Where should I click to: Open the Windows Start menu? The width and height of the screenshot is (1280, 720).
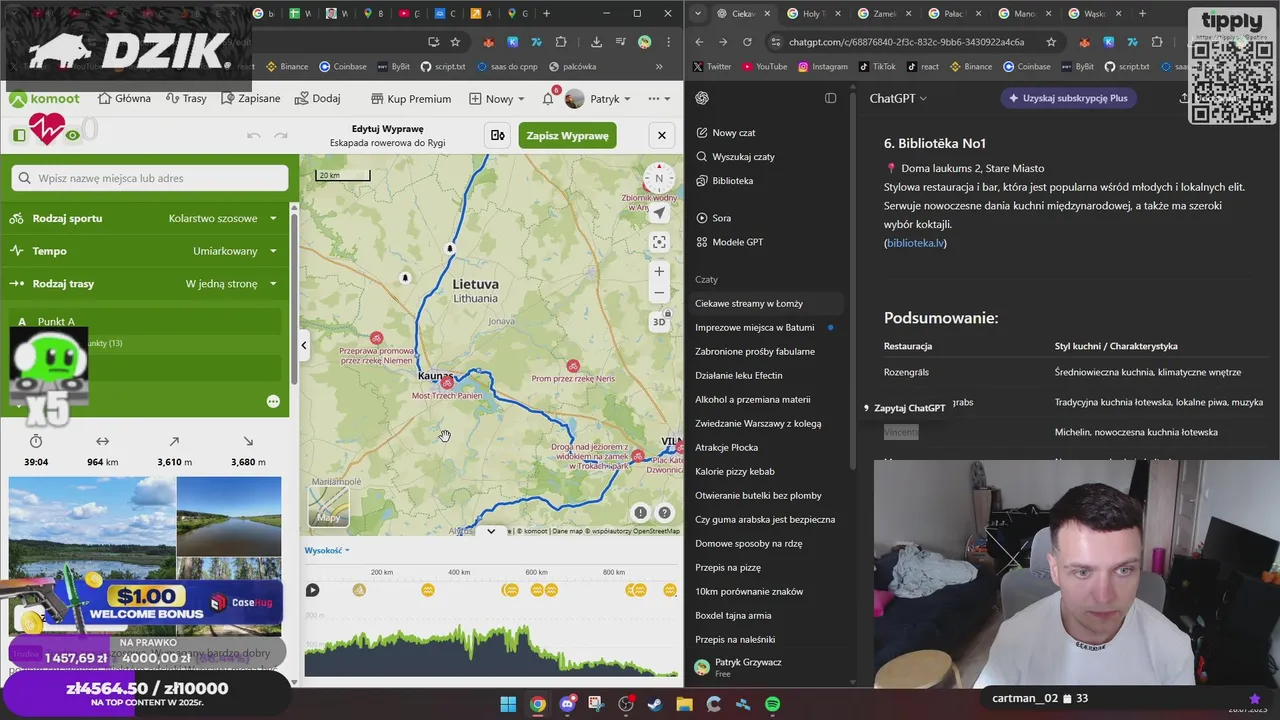tap(508, 704)
